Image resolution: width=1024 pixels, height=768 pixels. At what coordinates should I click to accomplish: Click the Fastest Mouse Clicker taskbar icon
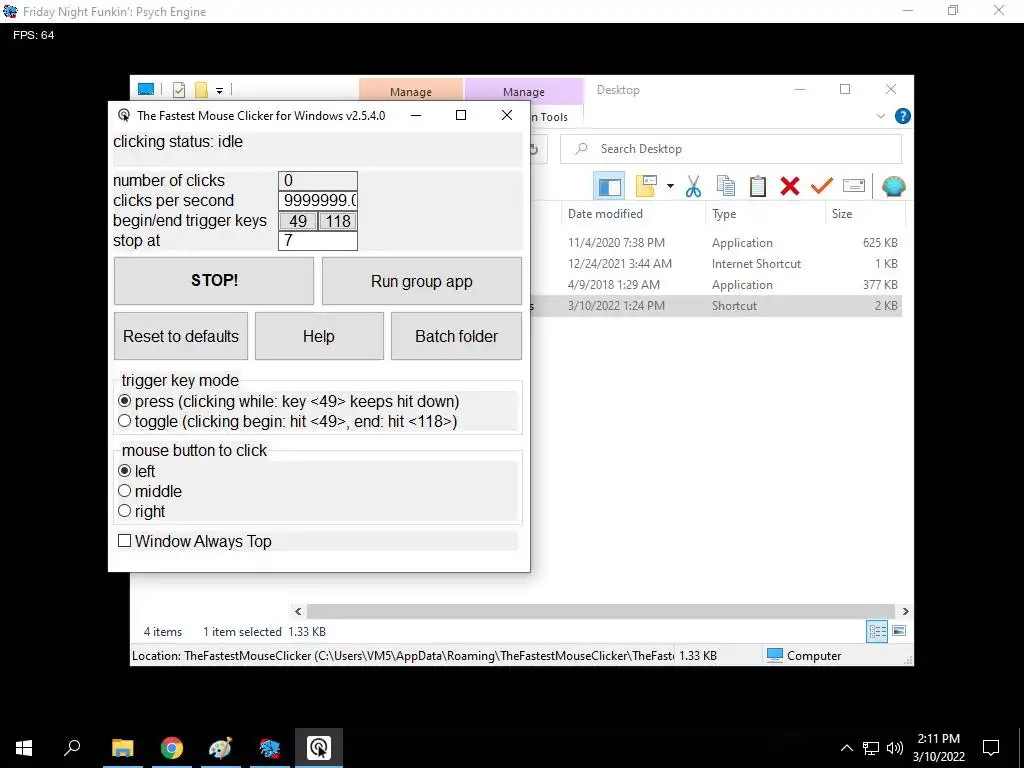(319, 748)
